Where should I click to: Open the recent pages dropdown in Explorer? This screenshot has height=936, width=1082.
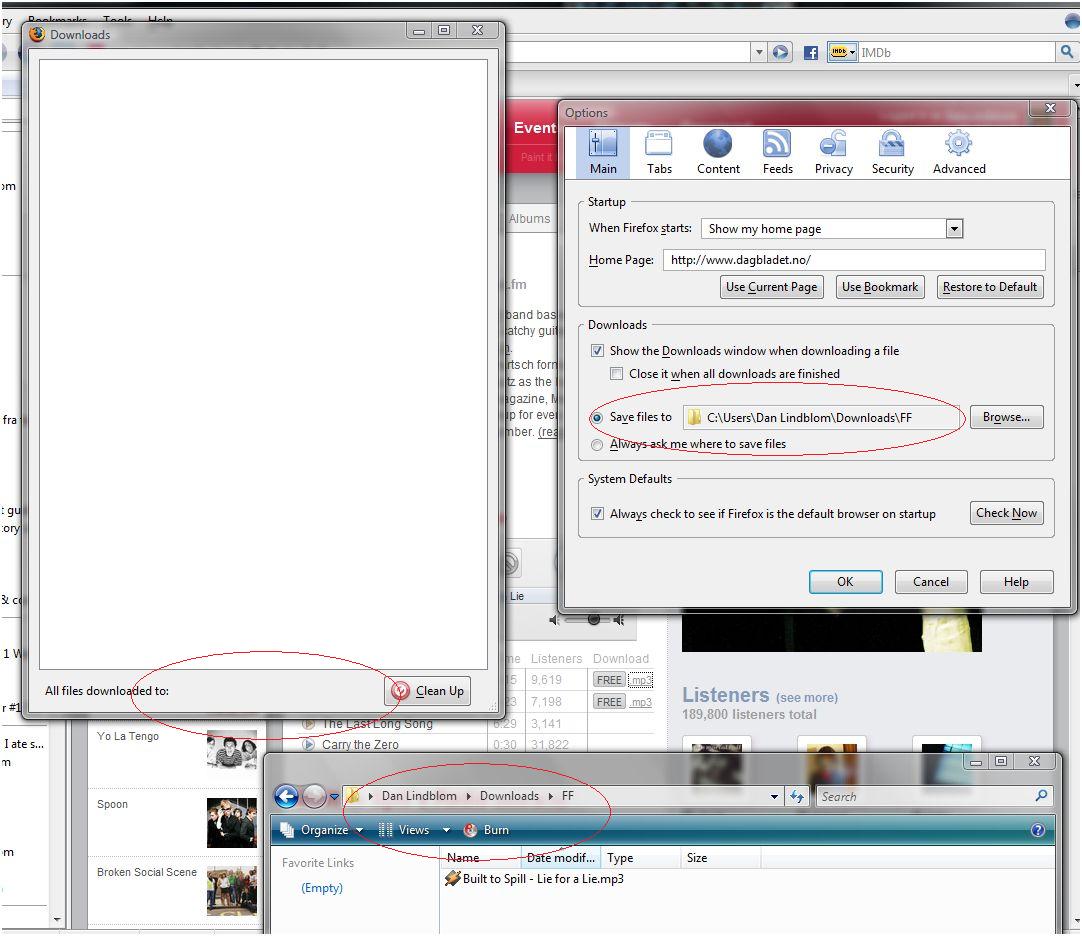point(334,797)
